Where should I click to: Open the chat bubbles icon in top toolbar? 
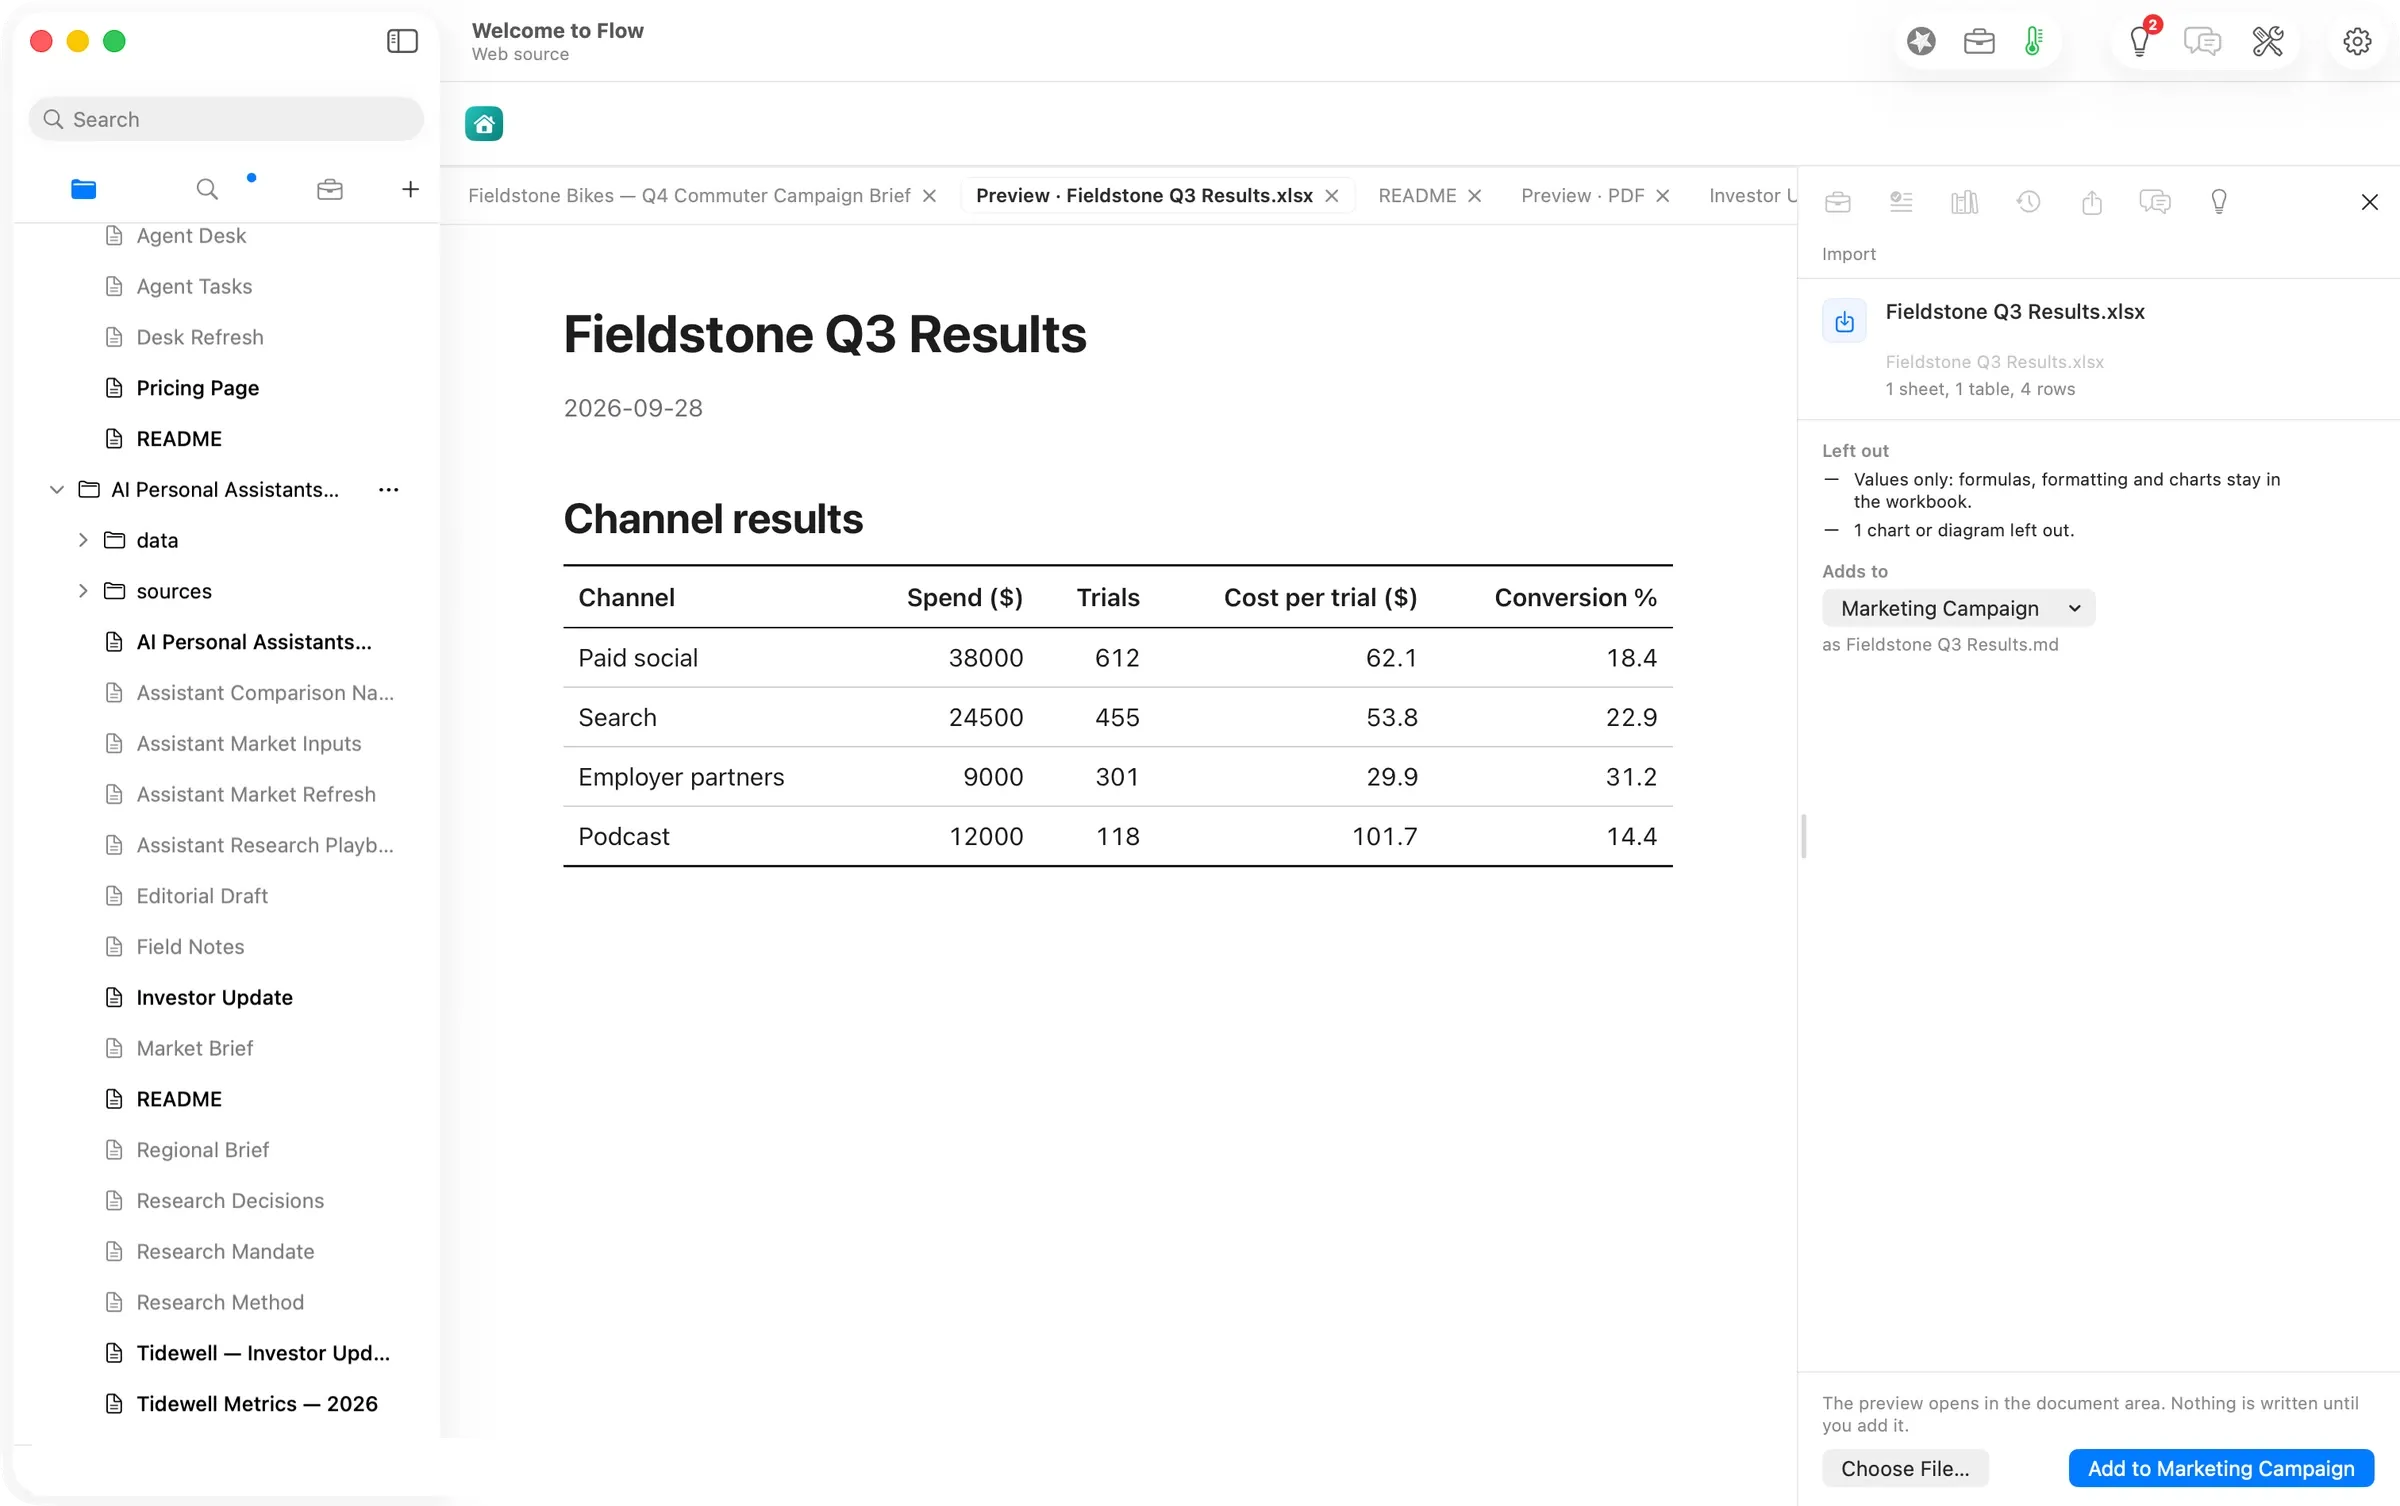coord(2203,41)
